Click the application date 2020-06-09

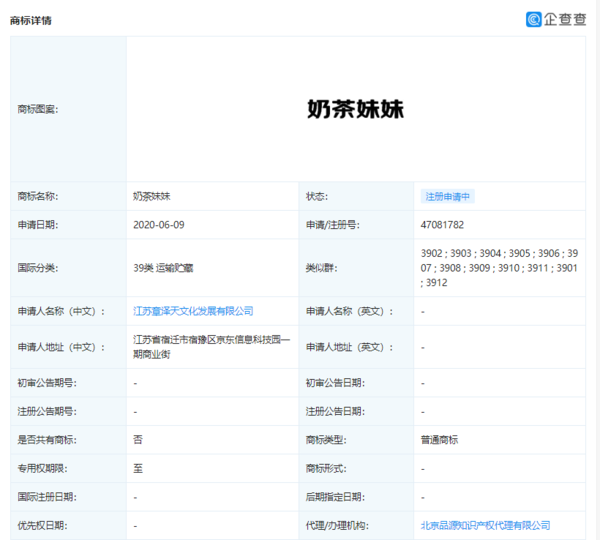158,225
